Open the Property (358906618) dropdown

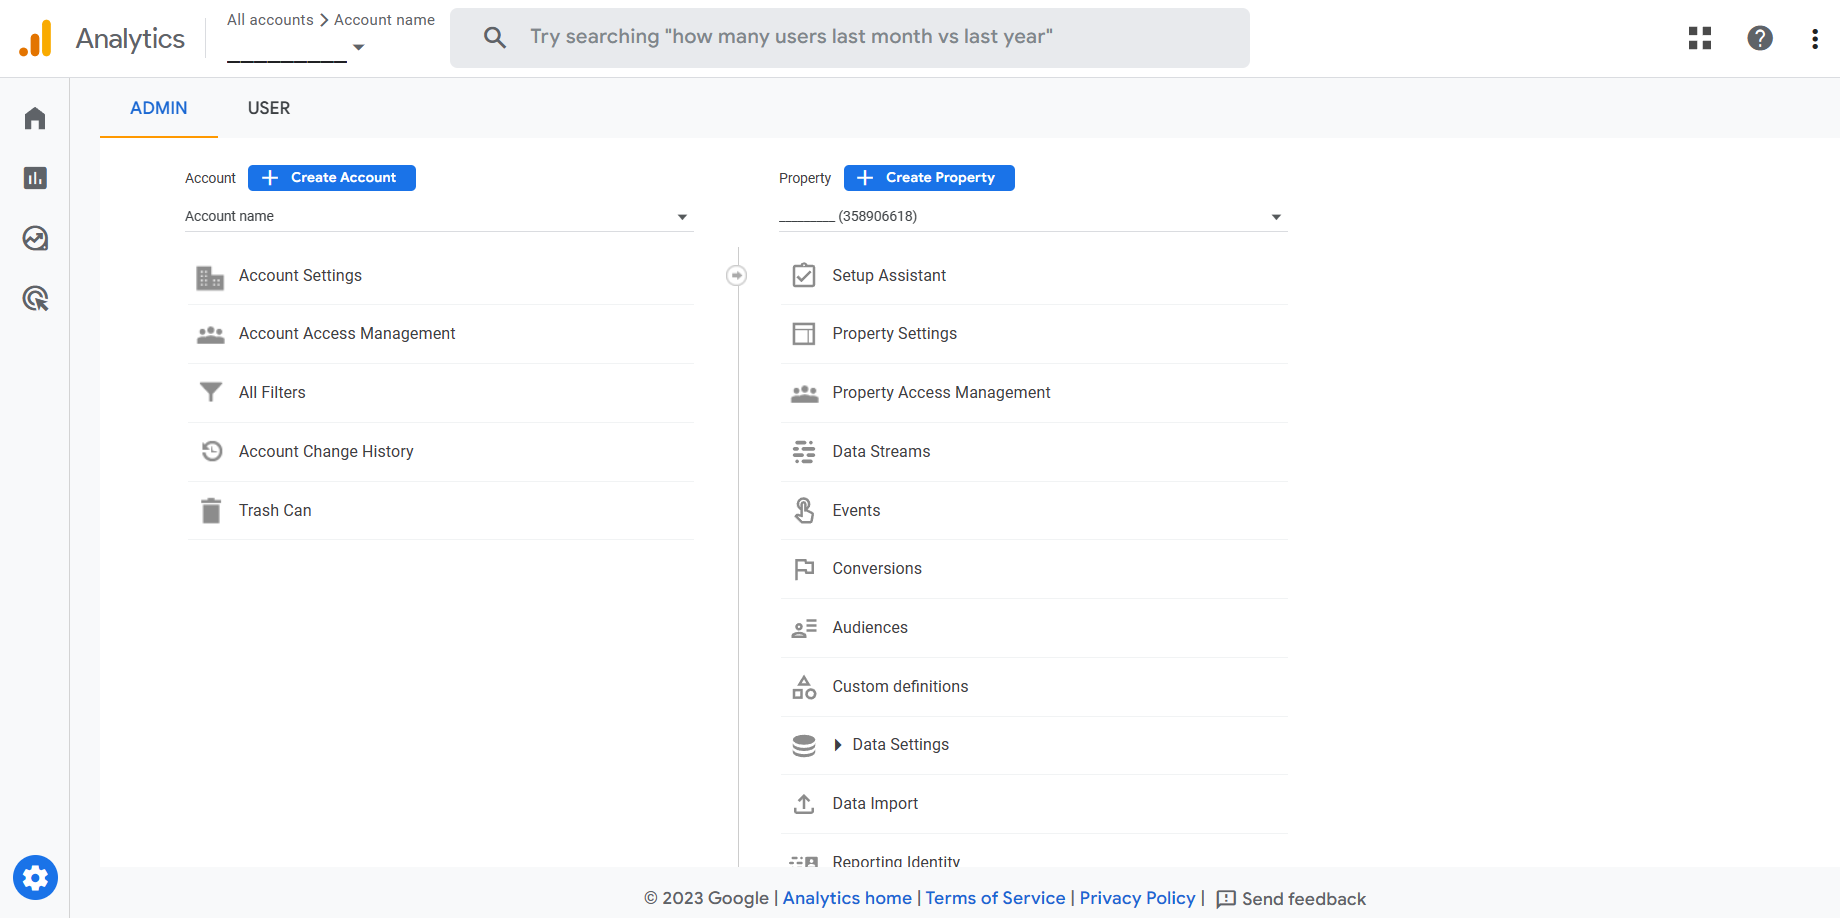tap(1032, 216)
